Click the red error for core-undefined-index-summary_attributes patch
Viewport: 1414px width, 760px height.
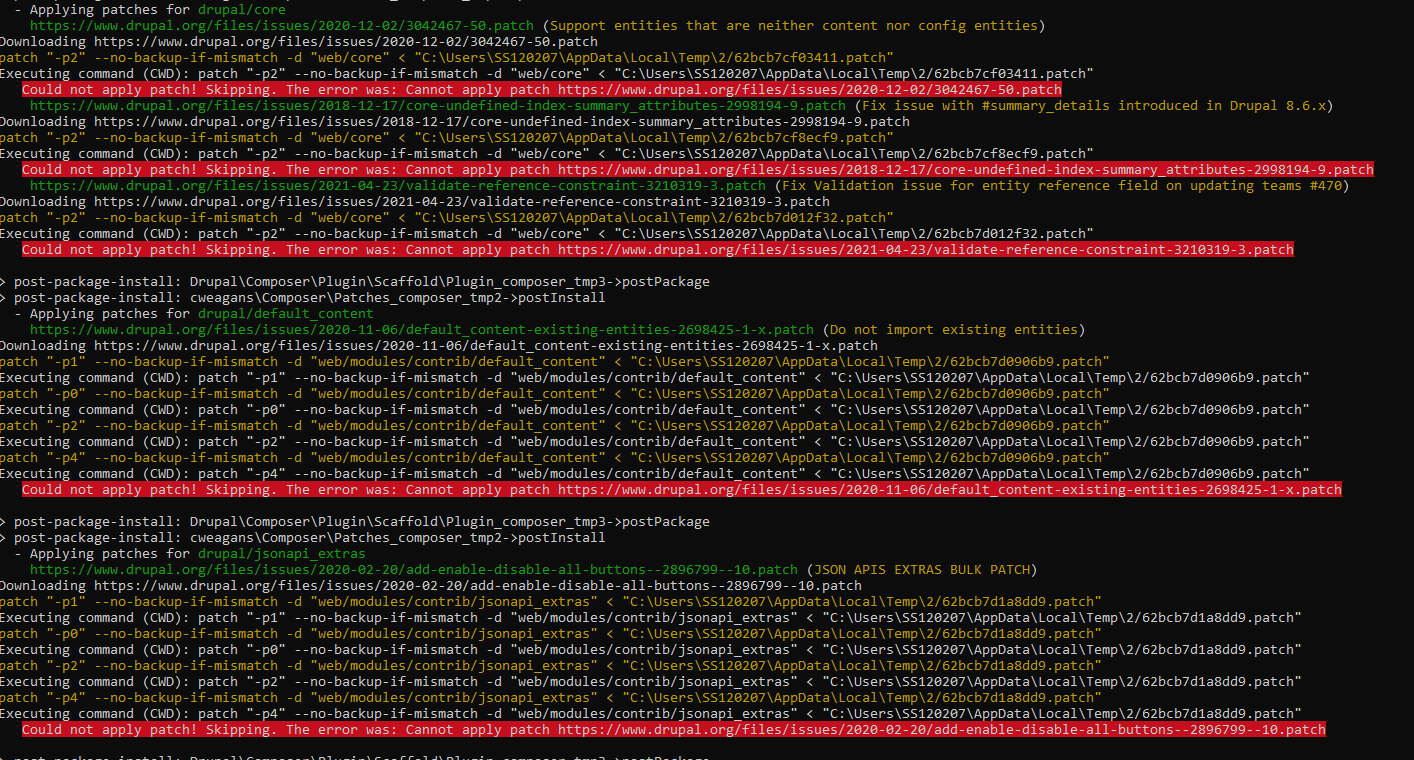click(698, 169)
